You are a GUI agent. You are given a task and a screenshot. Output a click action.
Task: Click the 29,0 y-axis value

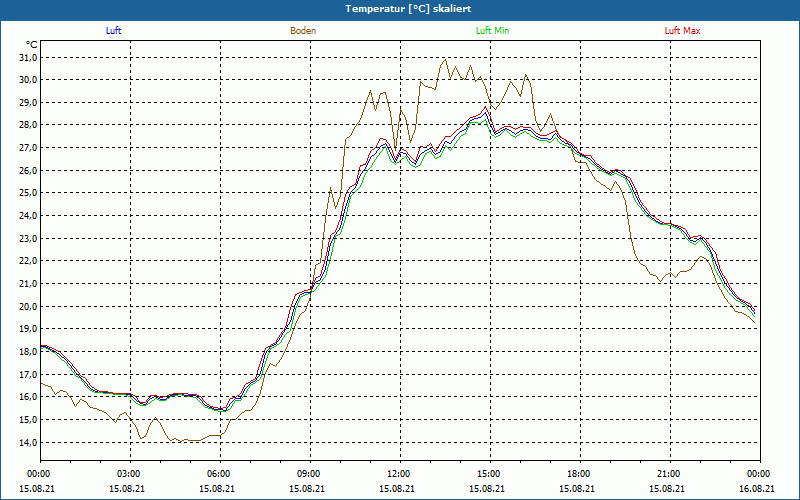(x=28, y=103)
